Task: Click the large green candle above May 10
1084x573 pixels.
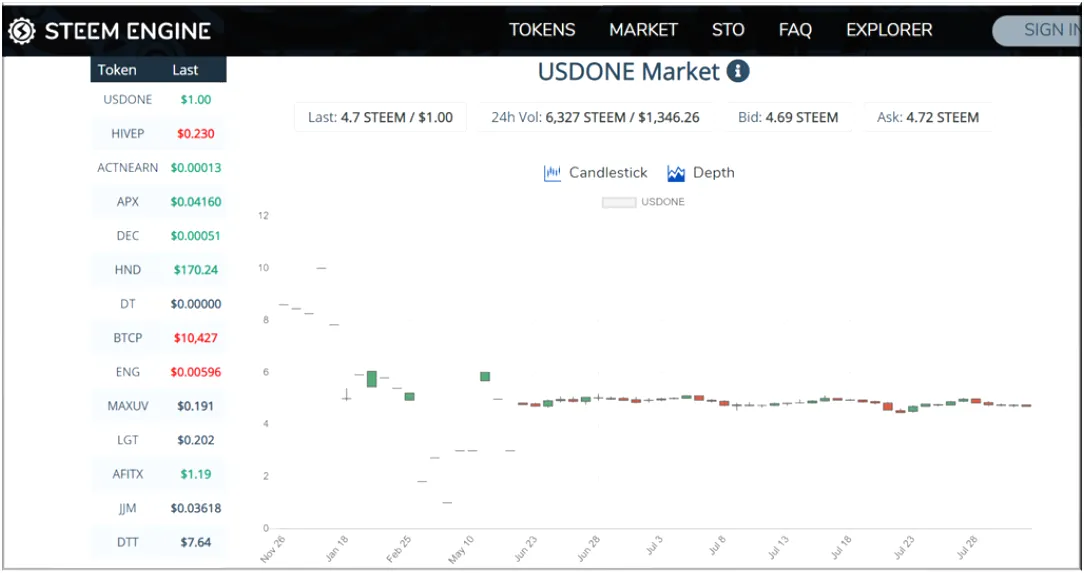Action: coord(485,377)
